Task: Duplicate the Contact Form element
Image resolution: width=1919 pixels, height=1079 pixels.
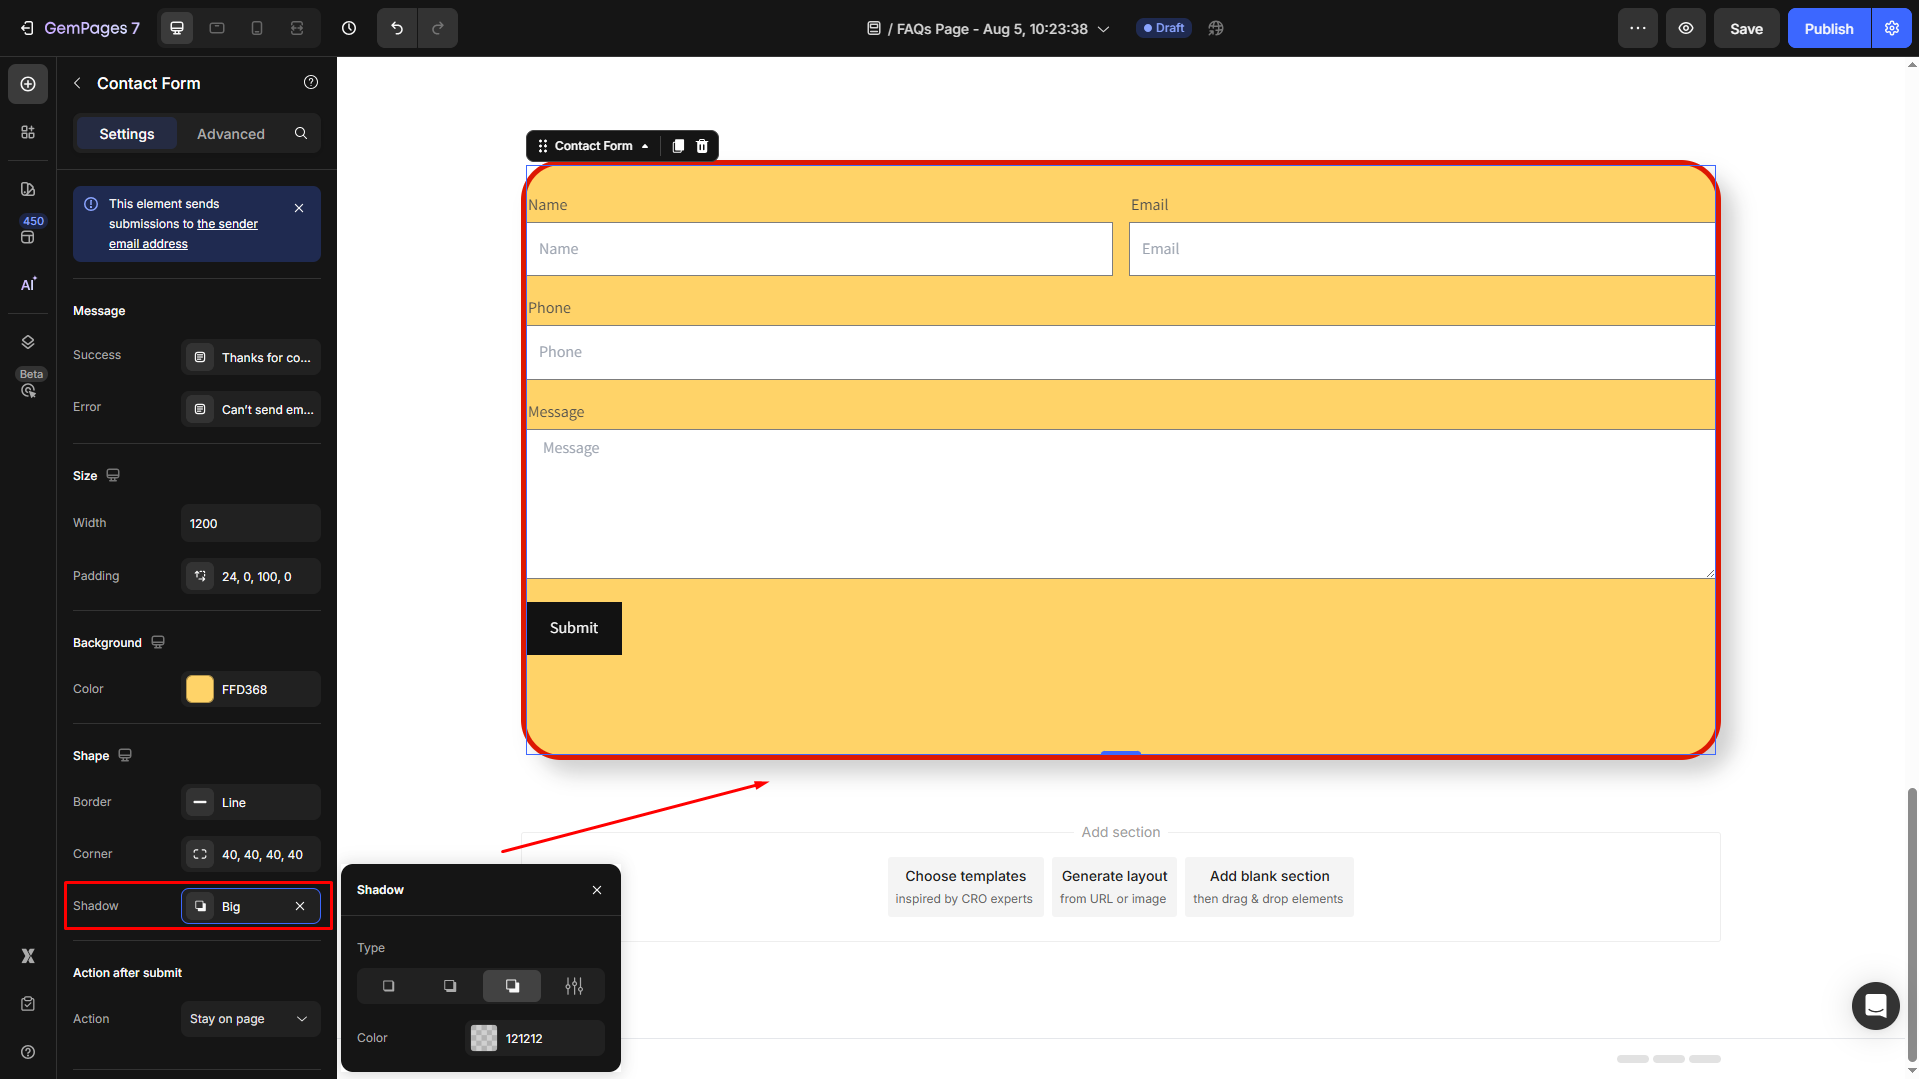Action: [x=678, y=146]
